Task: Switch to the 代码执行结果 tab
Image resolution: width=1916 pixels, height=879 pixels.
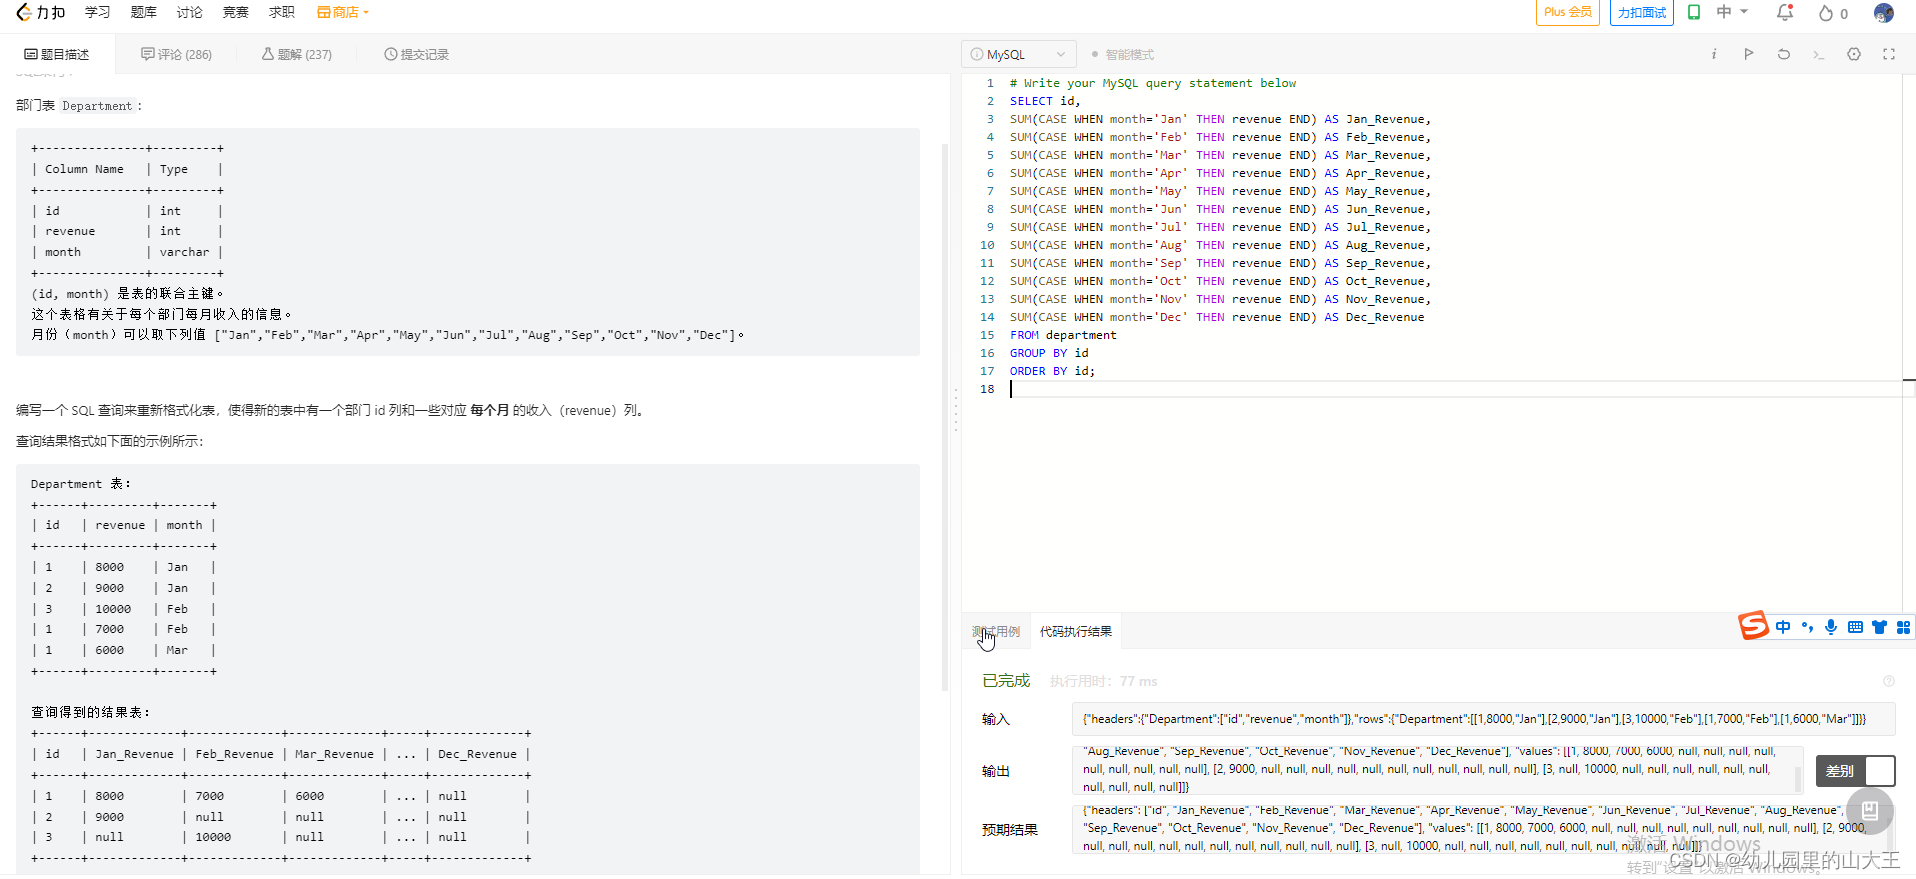Action: coord(1076,631)
